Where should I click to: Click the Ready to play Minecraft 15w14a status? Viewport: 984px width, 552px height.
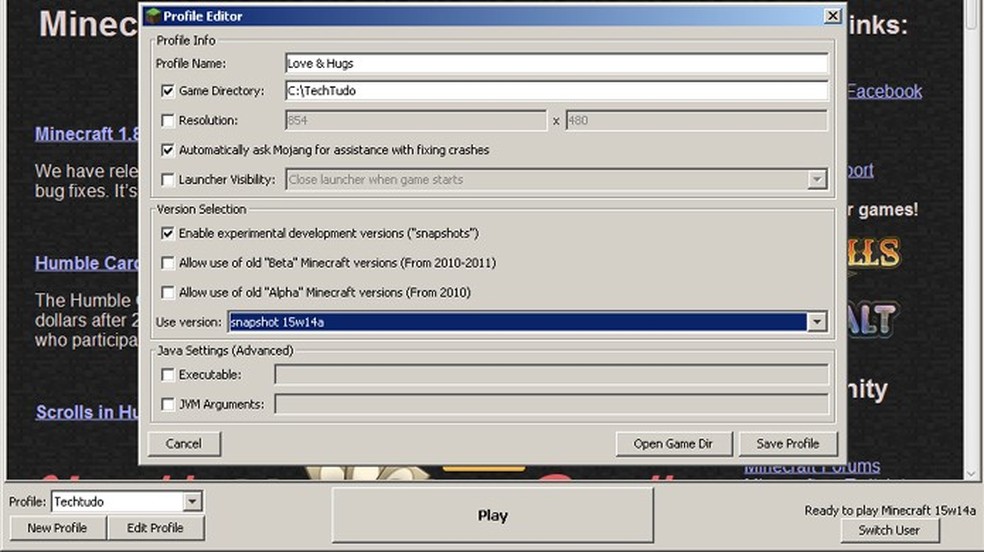coord(890,511)
